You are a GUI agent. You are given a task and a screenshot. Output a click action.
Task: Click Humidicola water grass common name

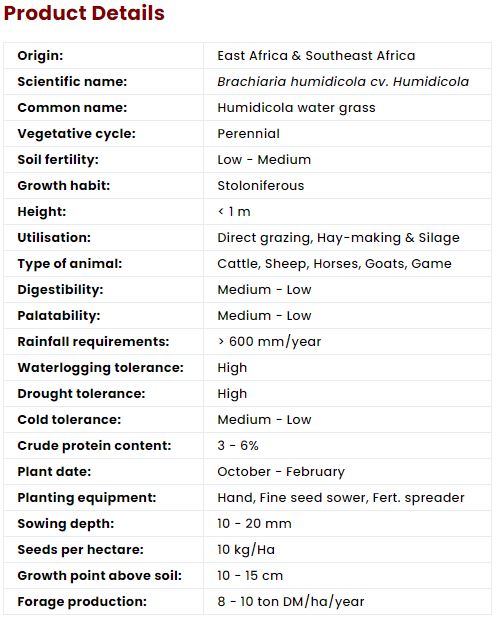tap(296, 108)
